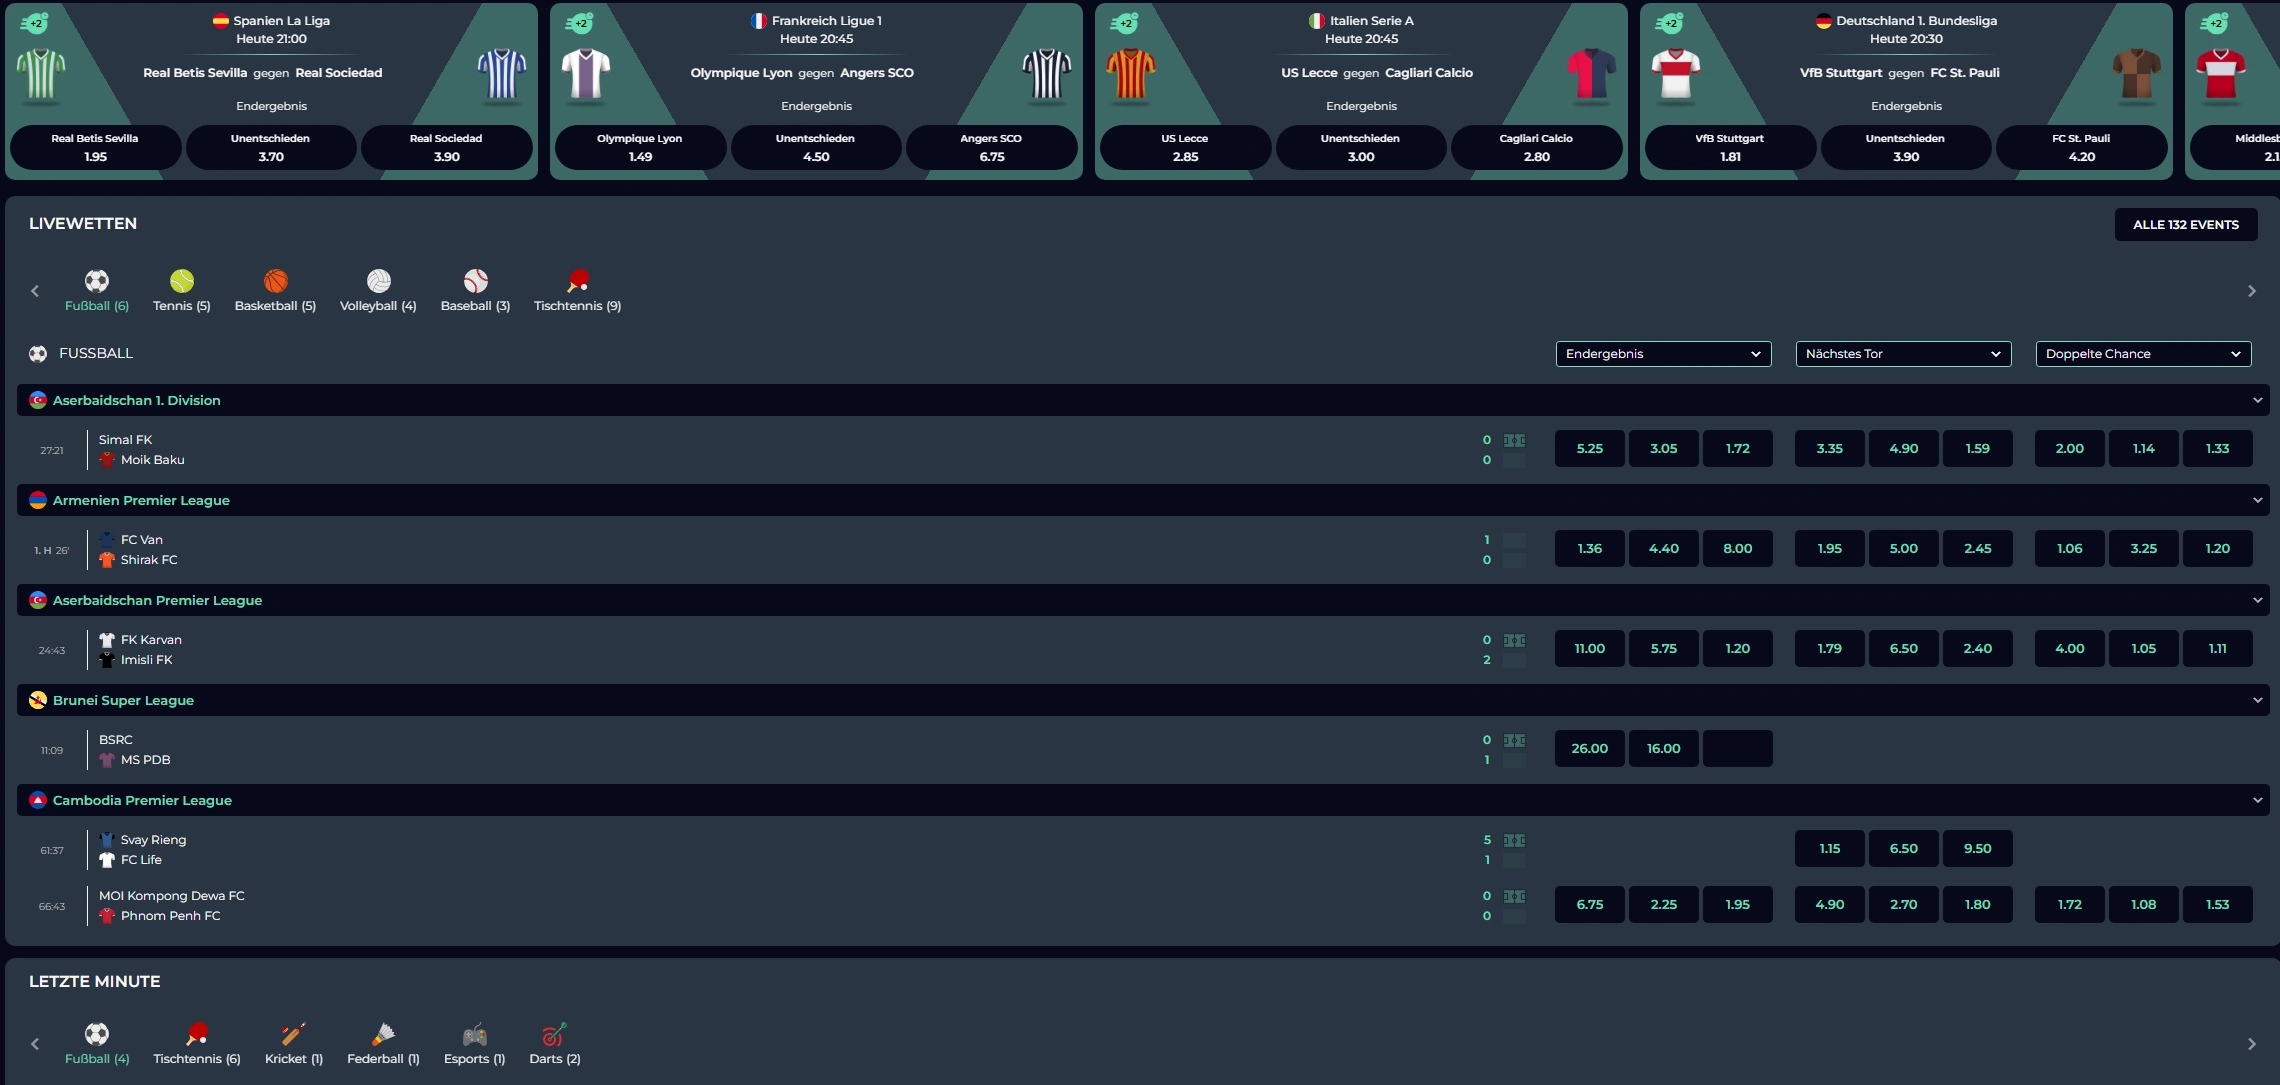Screen dimensions: 2280x1085
Task: Pick Unentschieden 4.50 for Lyon vs Angers
Action: coord(815,148)
